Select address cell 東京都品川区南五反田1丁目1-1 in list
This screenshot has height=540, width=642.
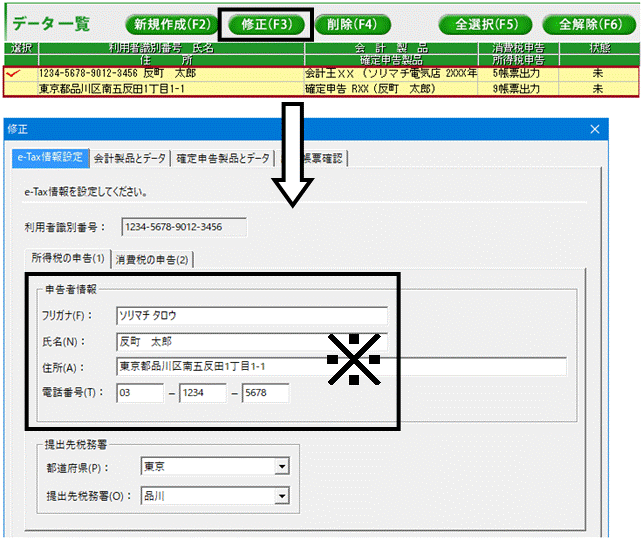[x=111, y=89]
